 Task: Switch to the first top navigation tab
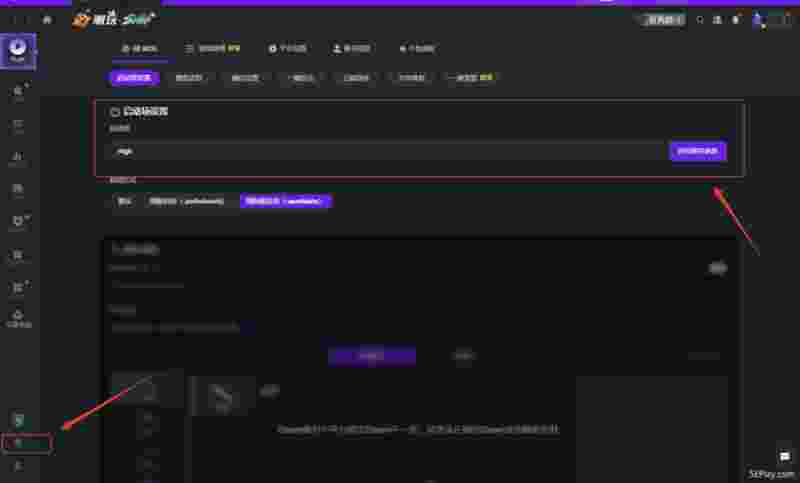click(139, 47)
